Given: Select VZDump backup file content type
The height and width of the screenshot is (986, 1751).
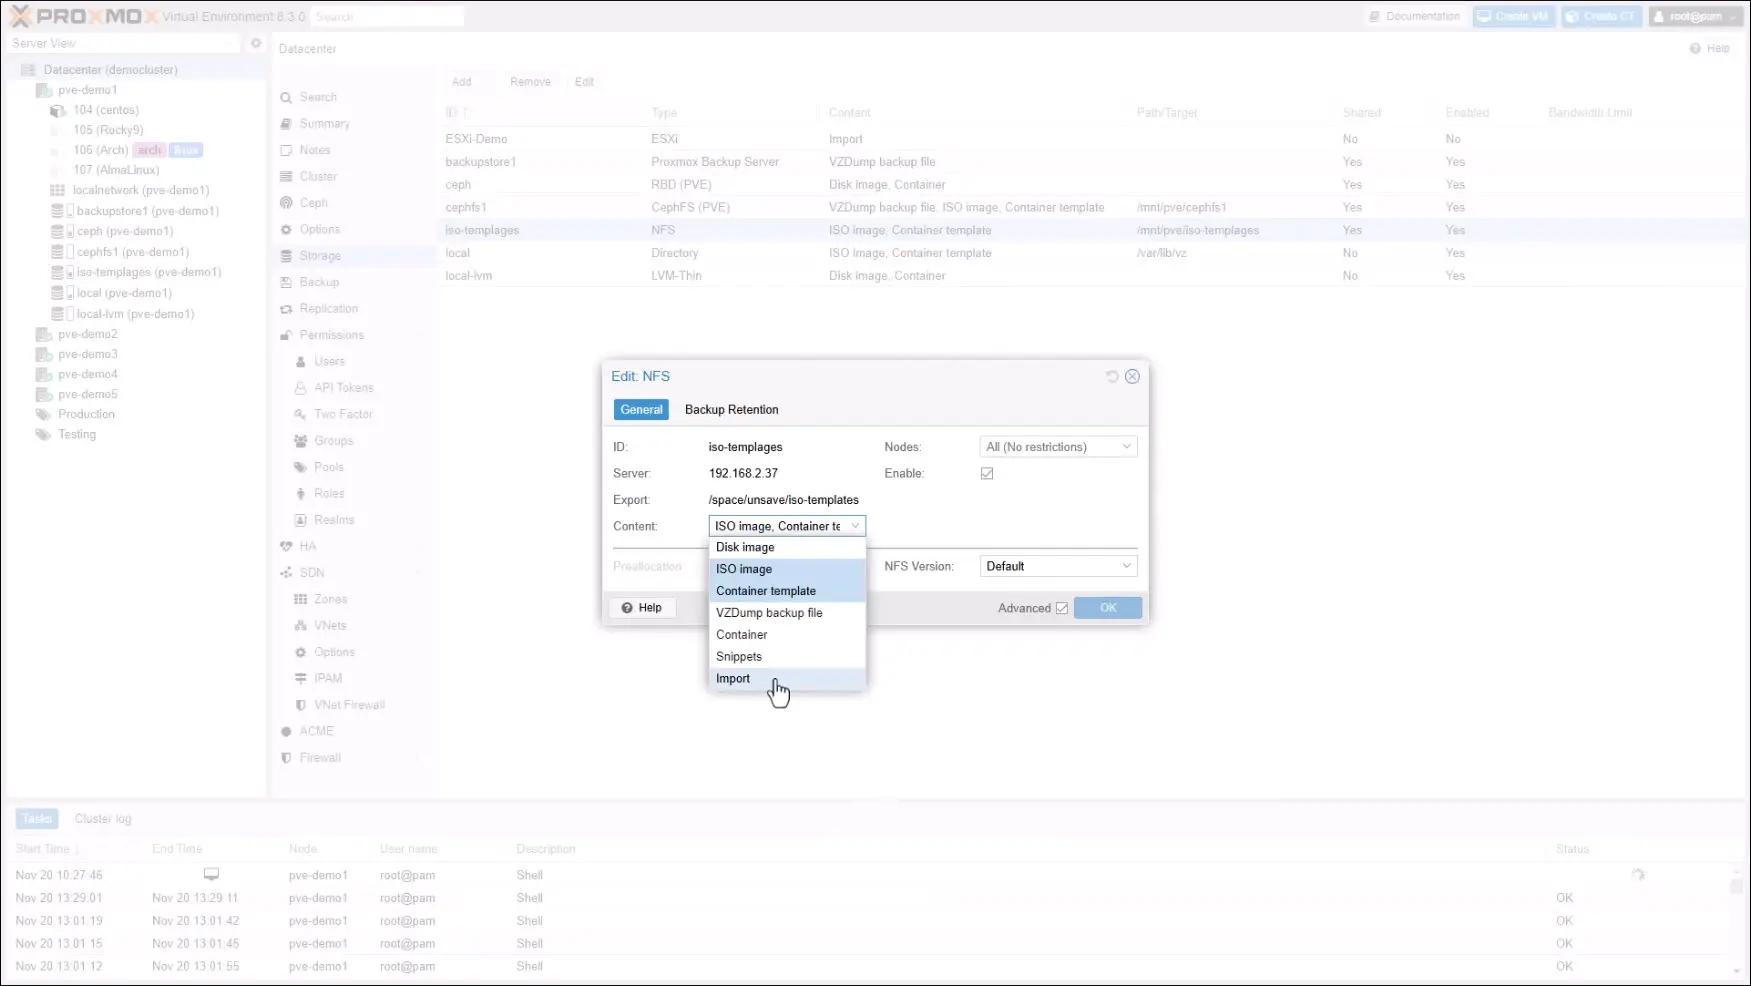Looking at the screenshot, I should [787, 613].
